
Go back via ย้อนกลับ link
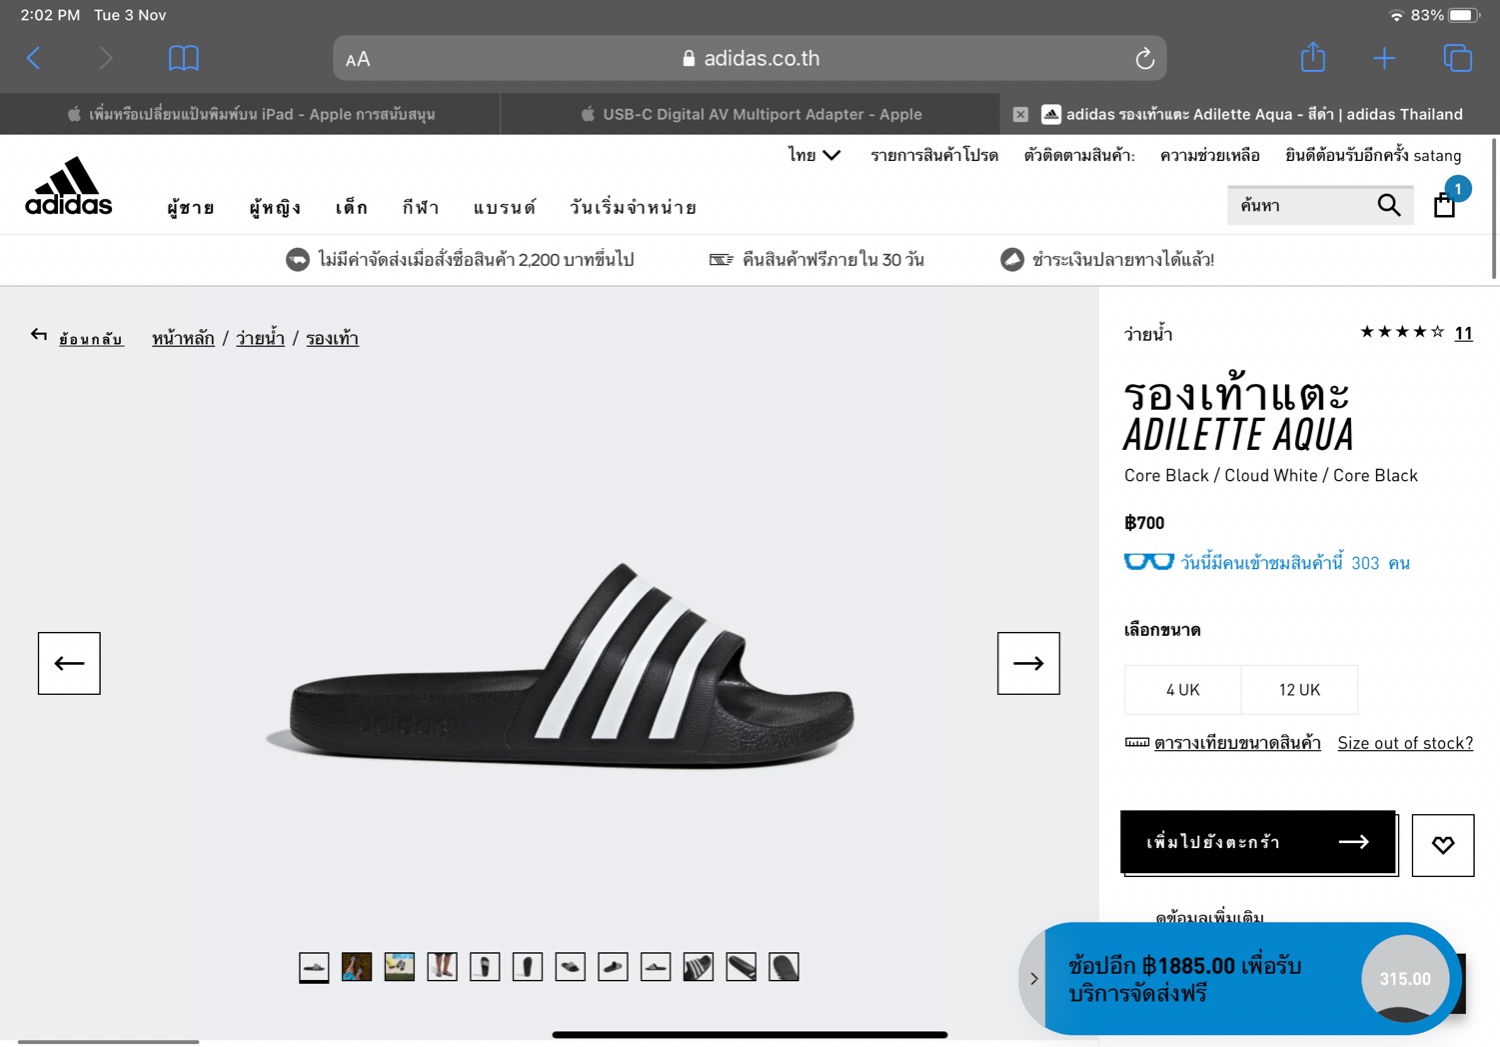(x=77, y=338)
